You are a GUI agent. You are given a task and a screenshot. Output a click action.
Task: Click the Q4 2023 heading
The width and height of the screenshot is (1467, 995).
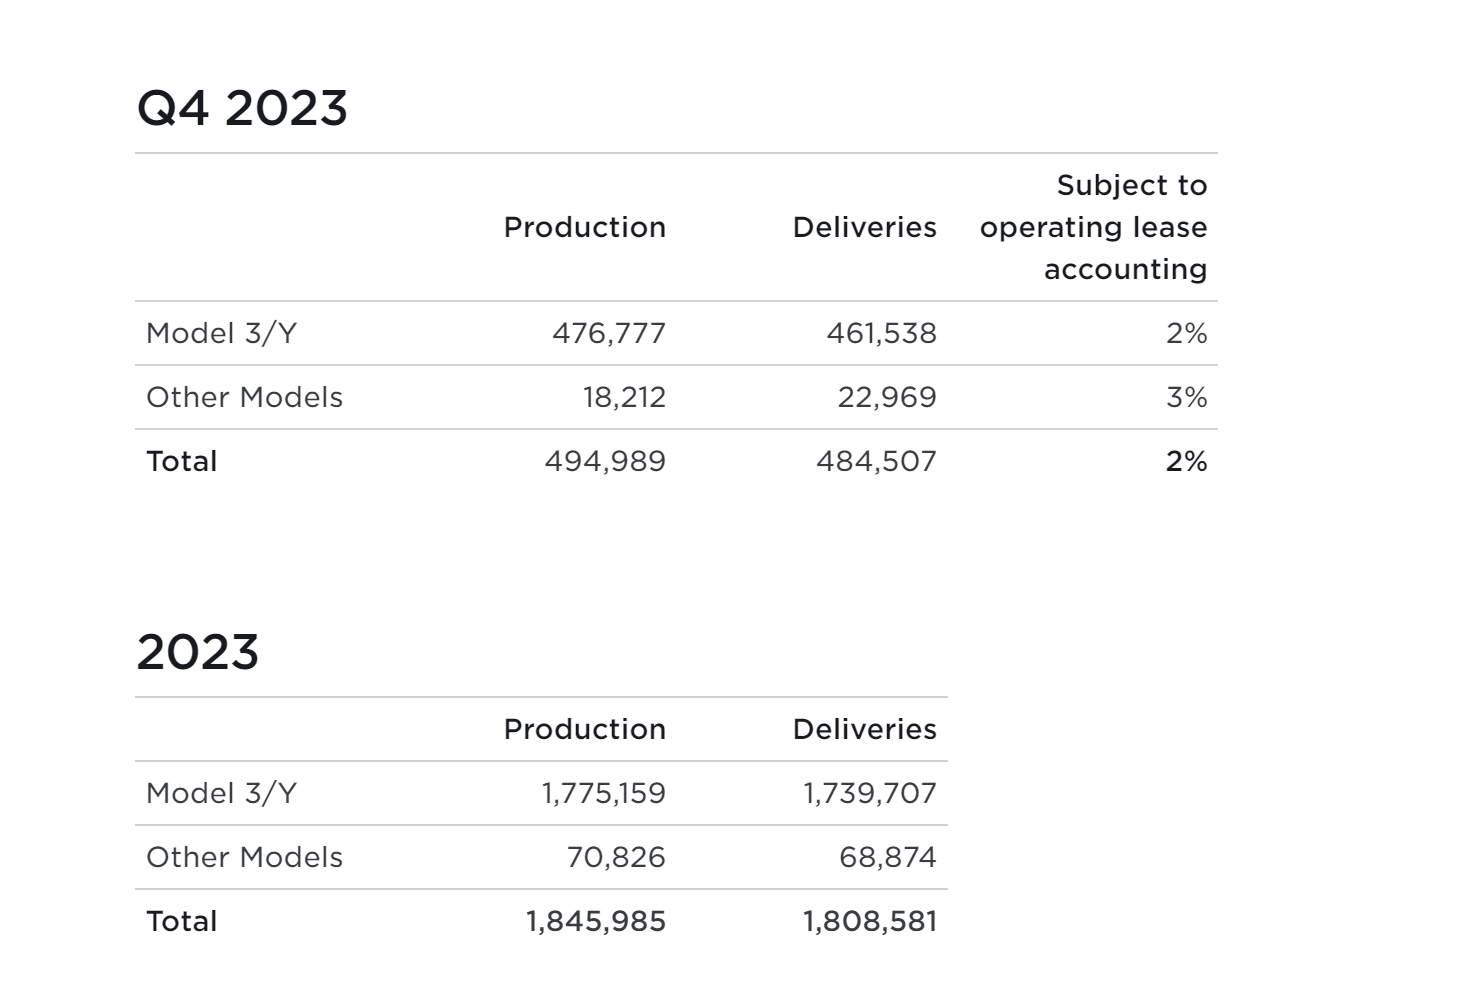tap(242, 108)
